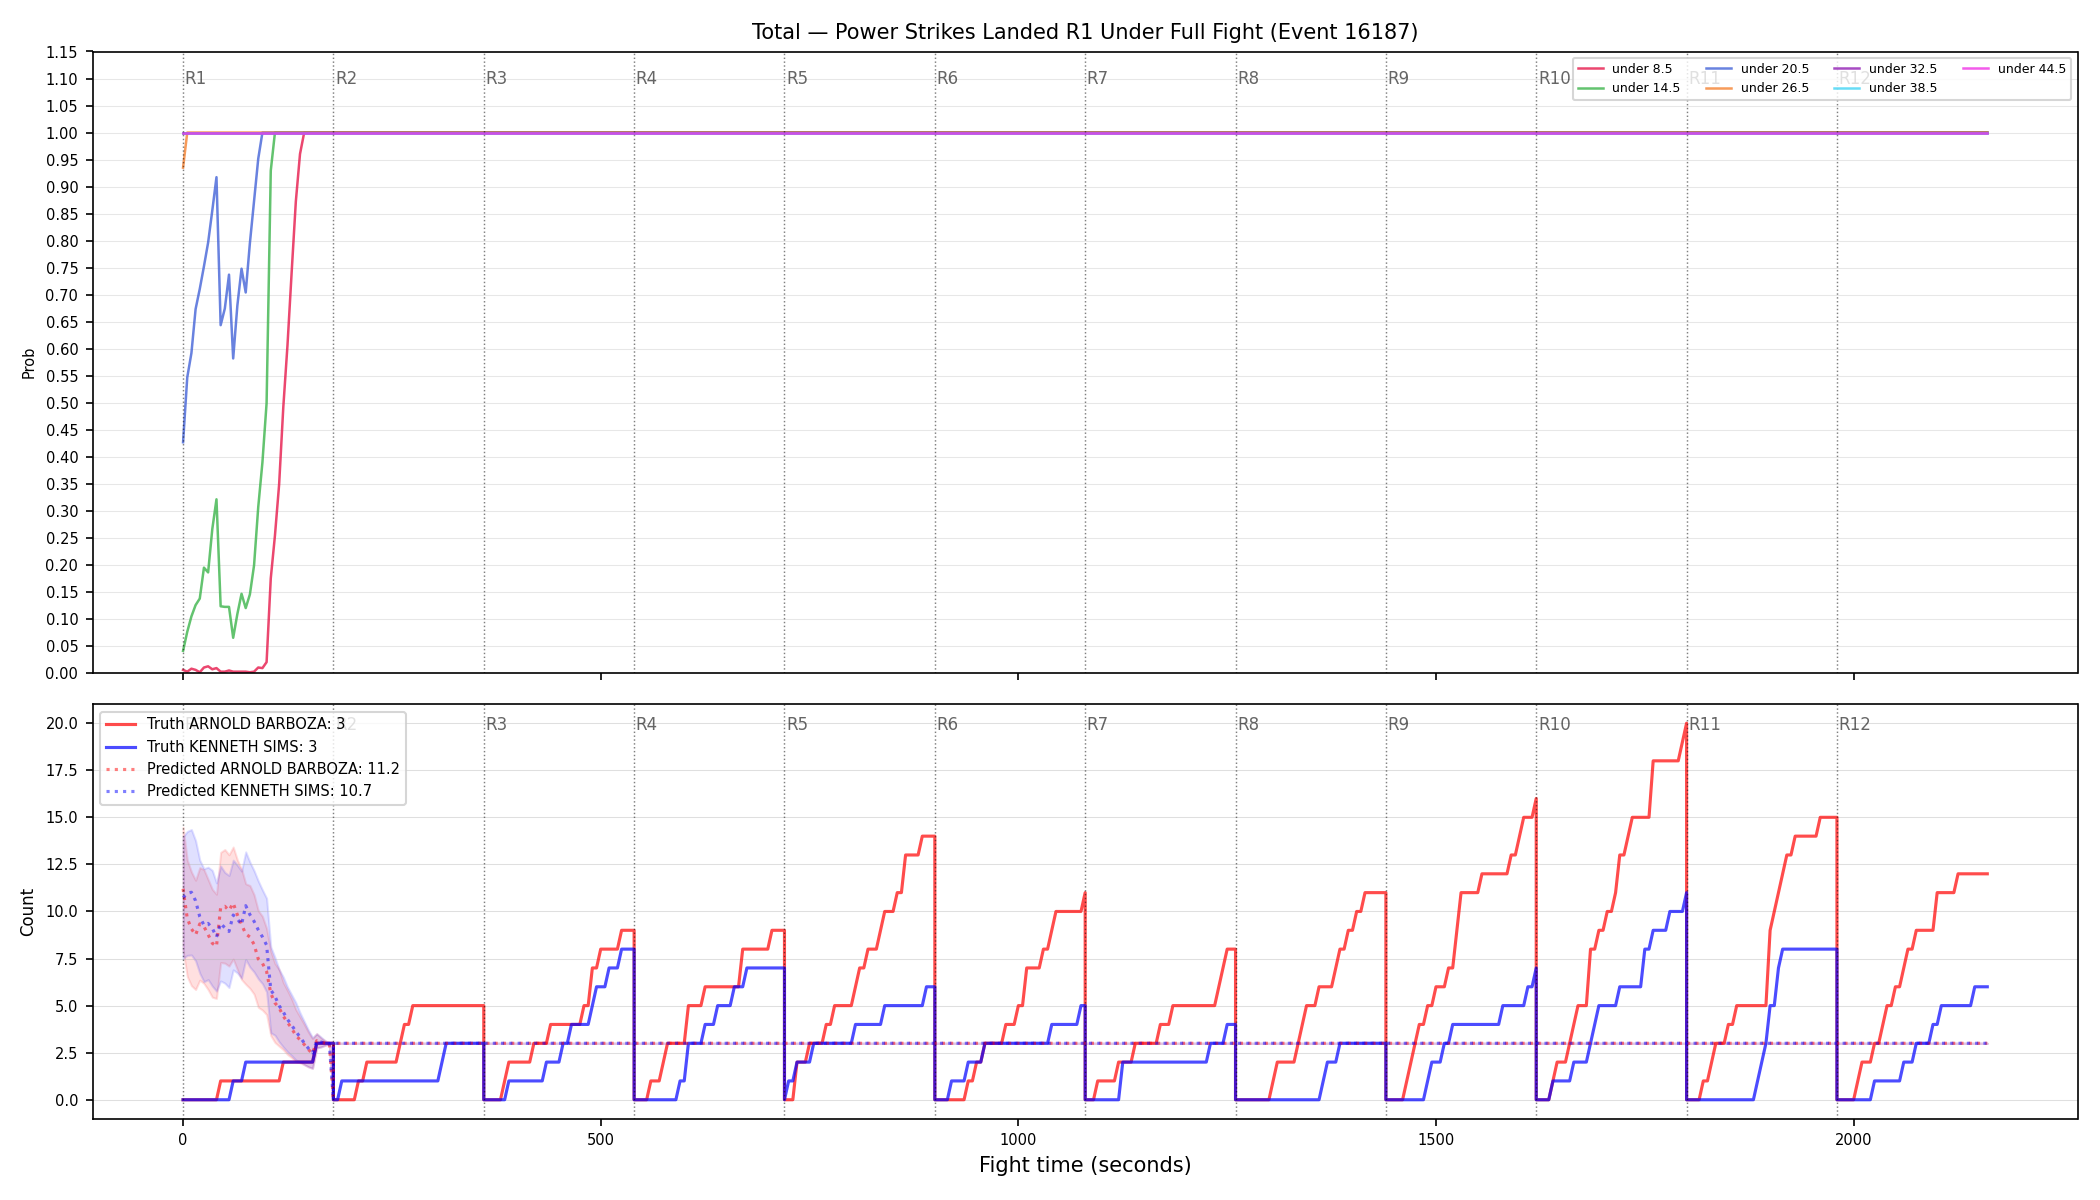Screen dimensions: 2100x1200
Task: Click the R9 round label in the probability chart
Action: 1399,78
